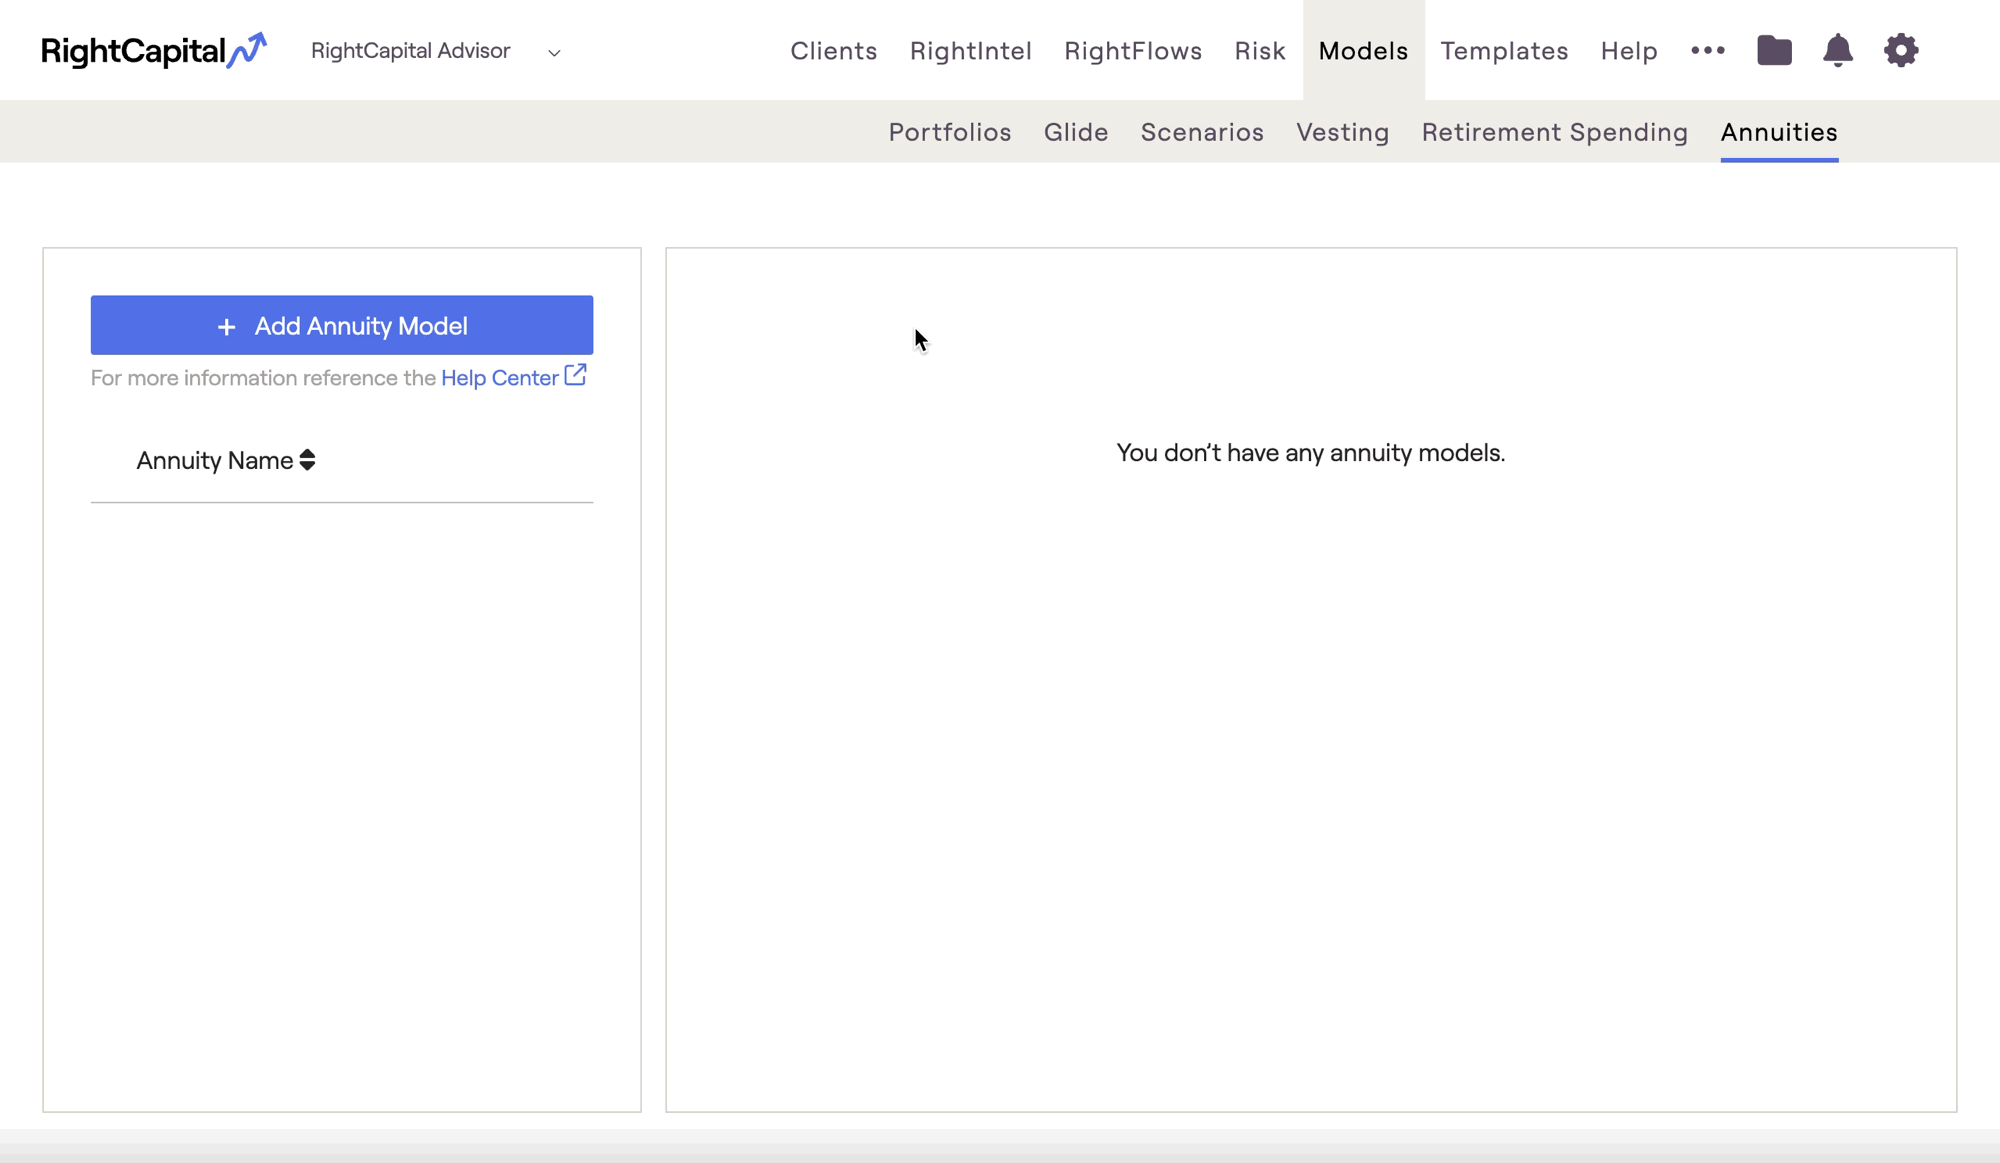Open notifications bell icon
Image resolution: width=2000 pixels, height=1163 pixels.
pyautogui.click(x=1837, y=50)
